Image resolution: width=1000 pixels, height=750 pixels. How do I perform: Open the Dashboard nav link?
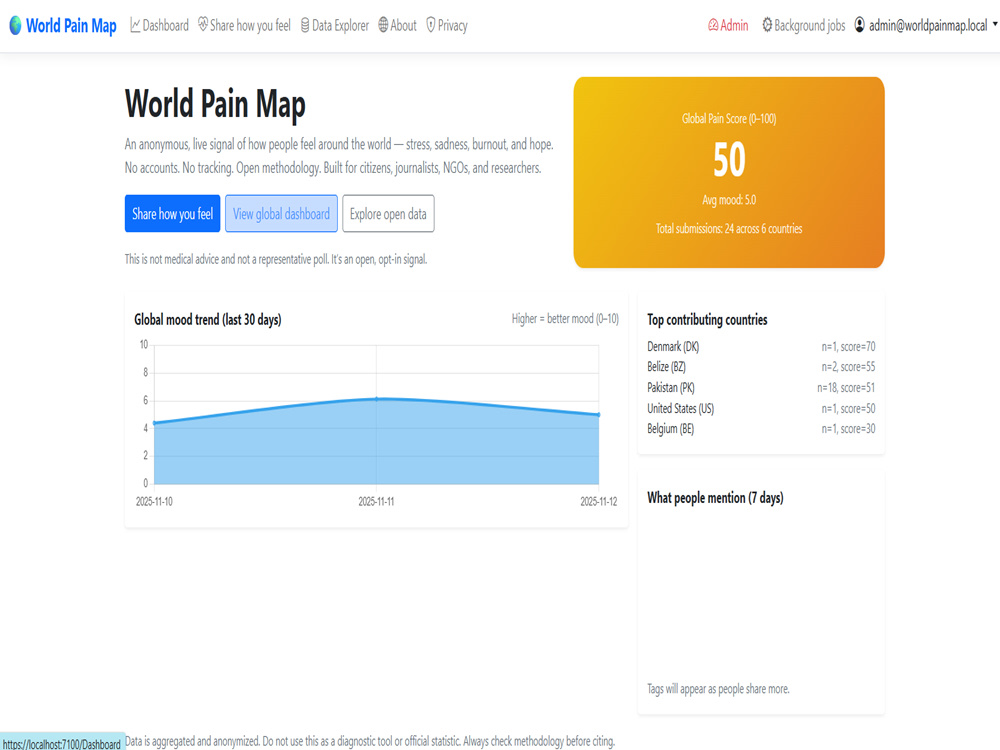coord(159,26)
